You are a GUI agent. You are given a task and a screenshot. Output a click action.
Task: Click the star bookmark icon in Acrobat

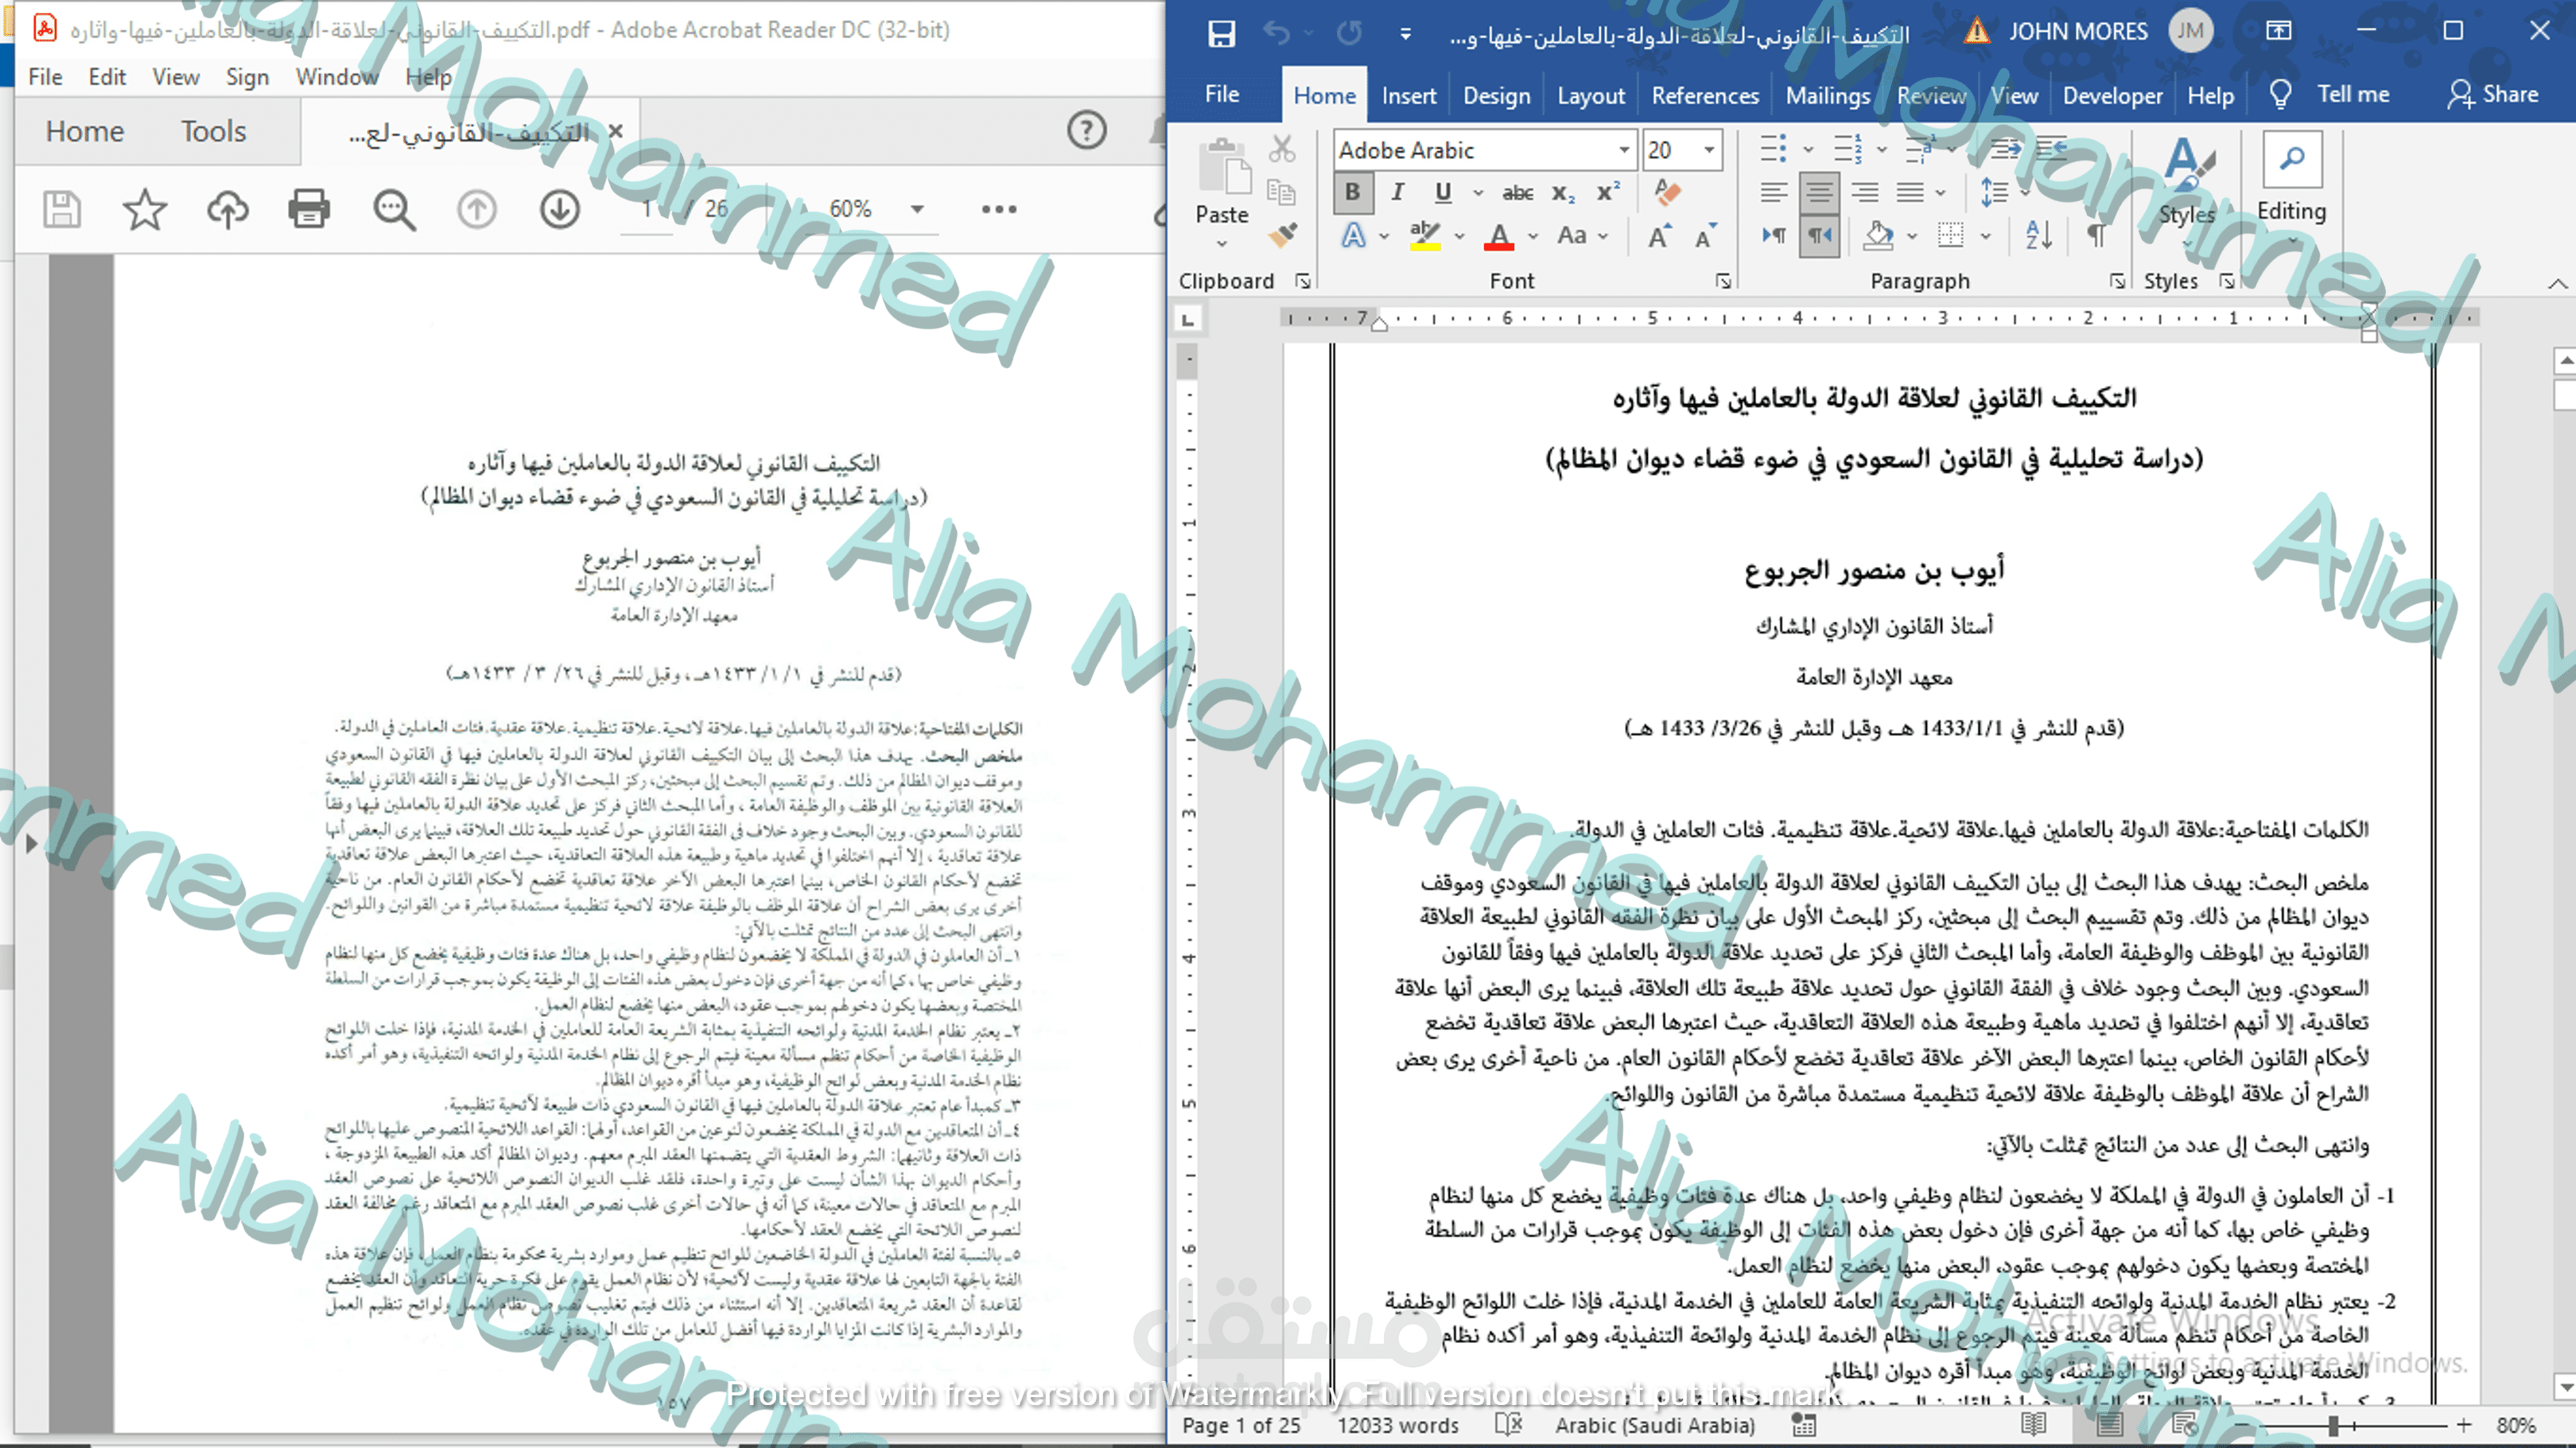144,209
